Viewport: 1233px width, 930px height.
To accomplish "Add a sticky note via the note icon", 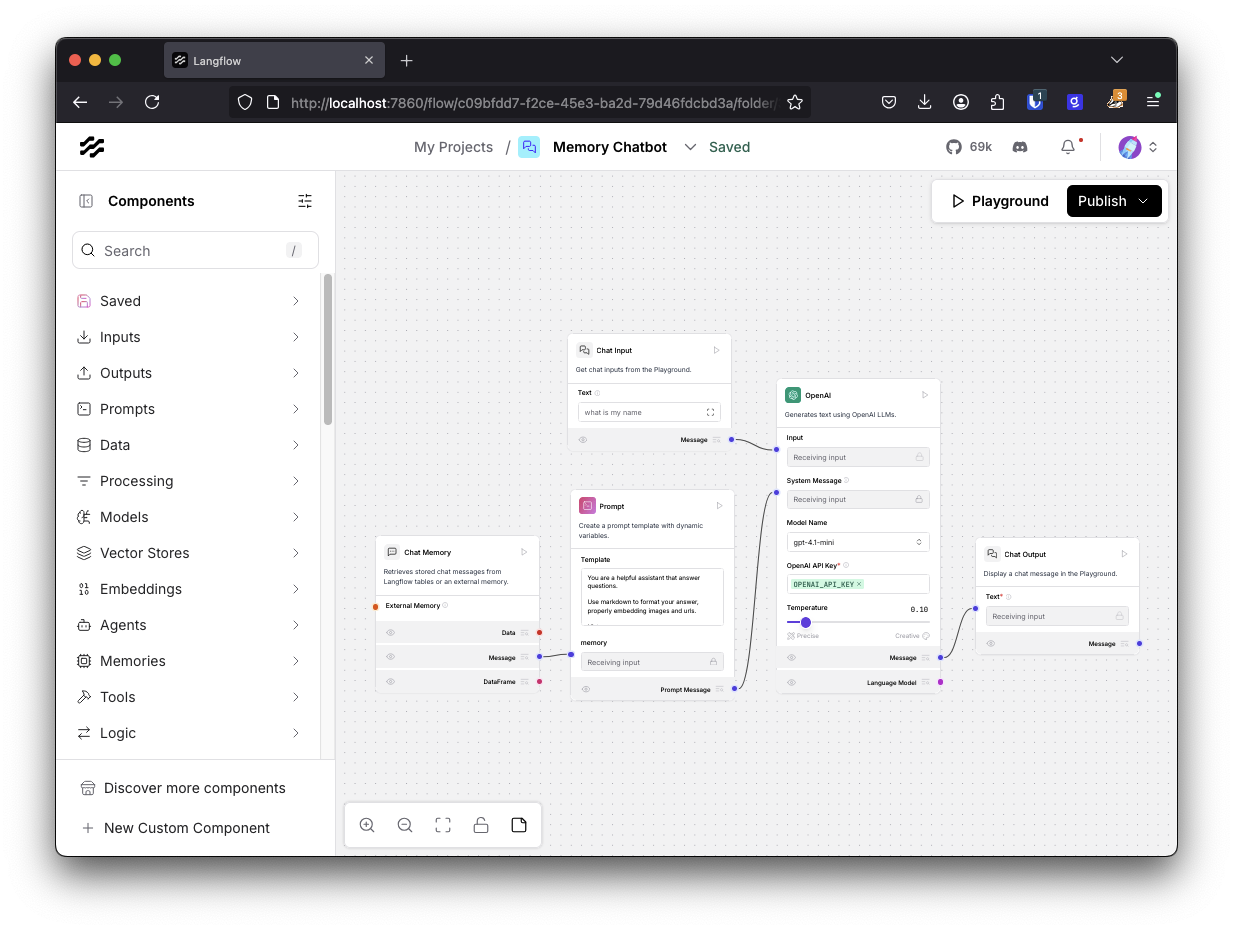I will 519,824.
